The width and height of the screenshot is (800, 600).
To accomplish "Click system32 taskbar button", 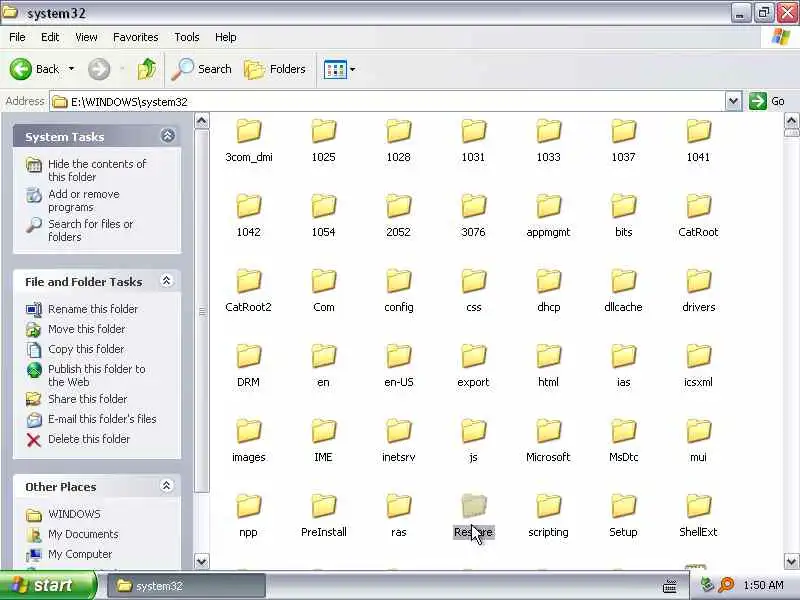I will click(x=187, y=586).
